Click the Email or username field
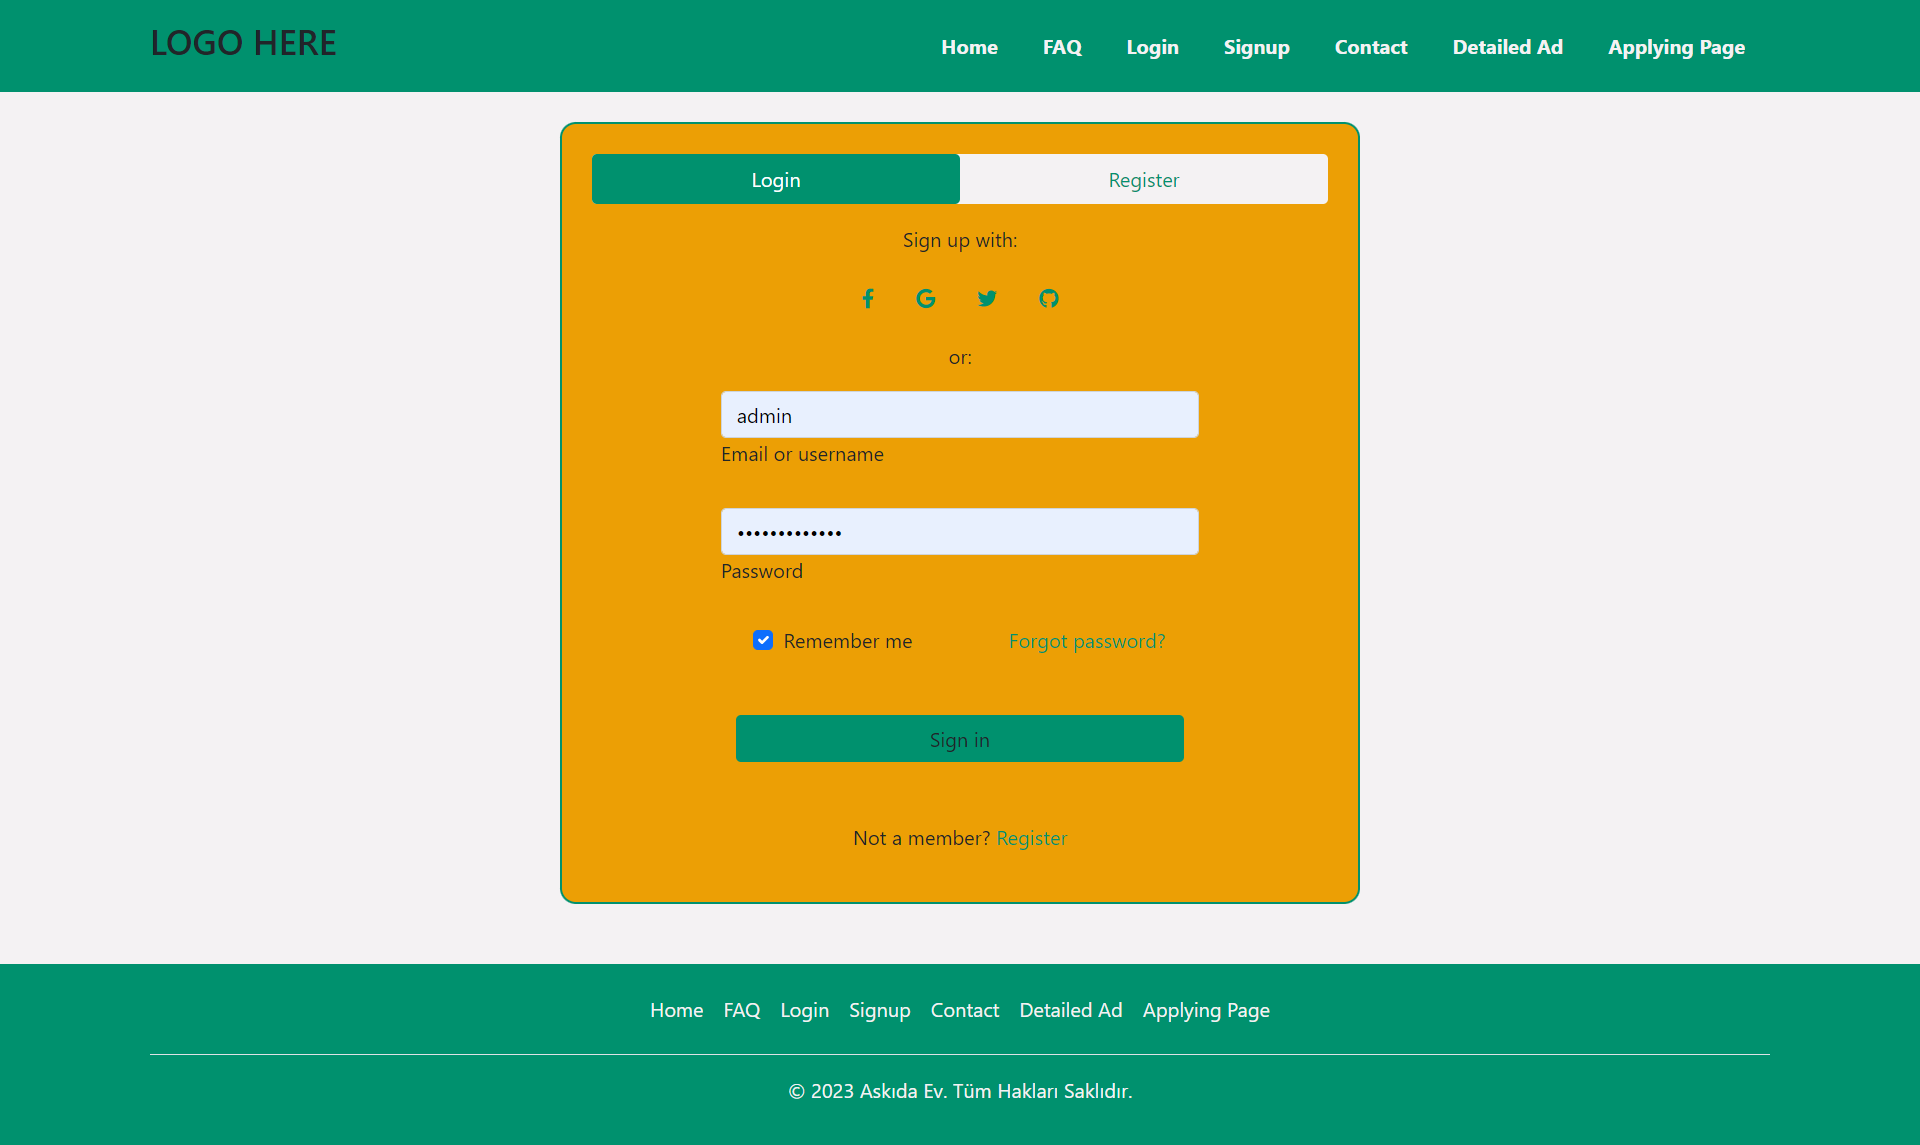The image size is (1920, 1145). point(959,414)
